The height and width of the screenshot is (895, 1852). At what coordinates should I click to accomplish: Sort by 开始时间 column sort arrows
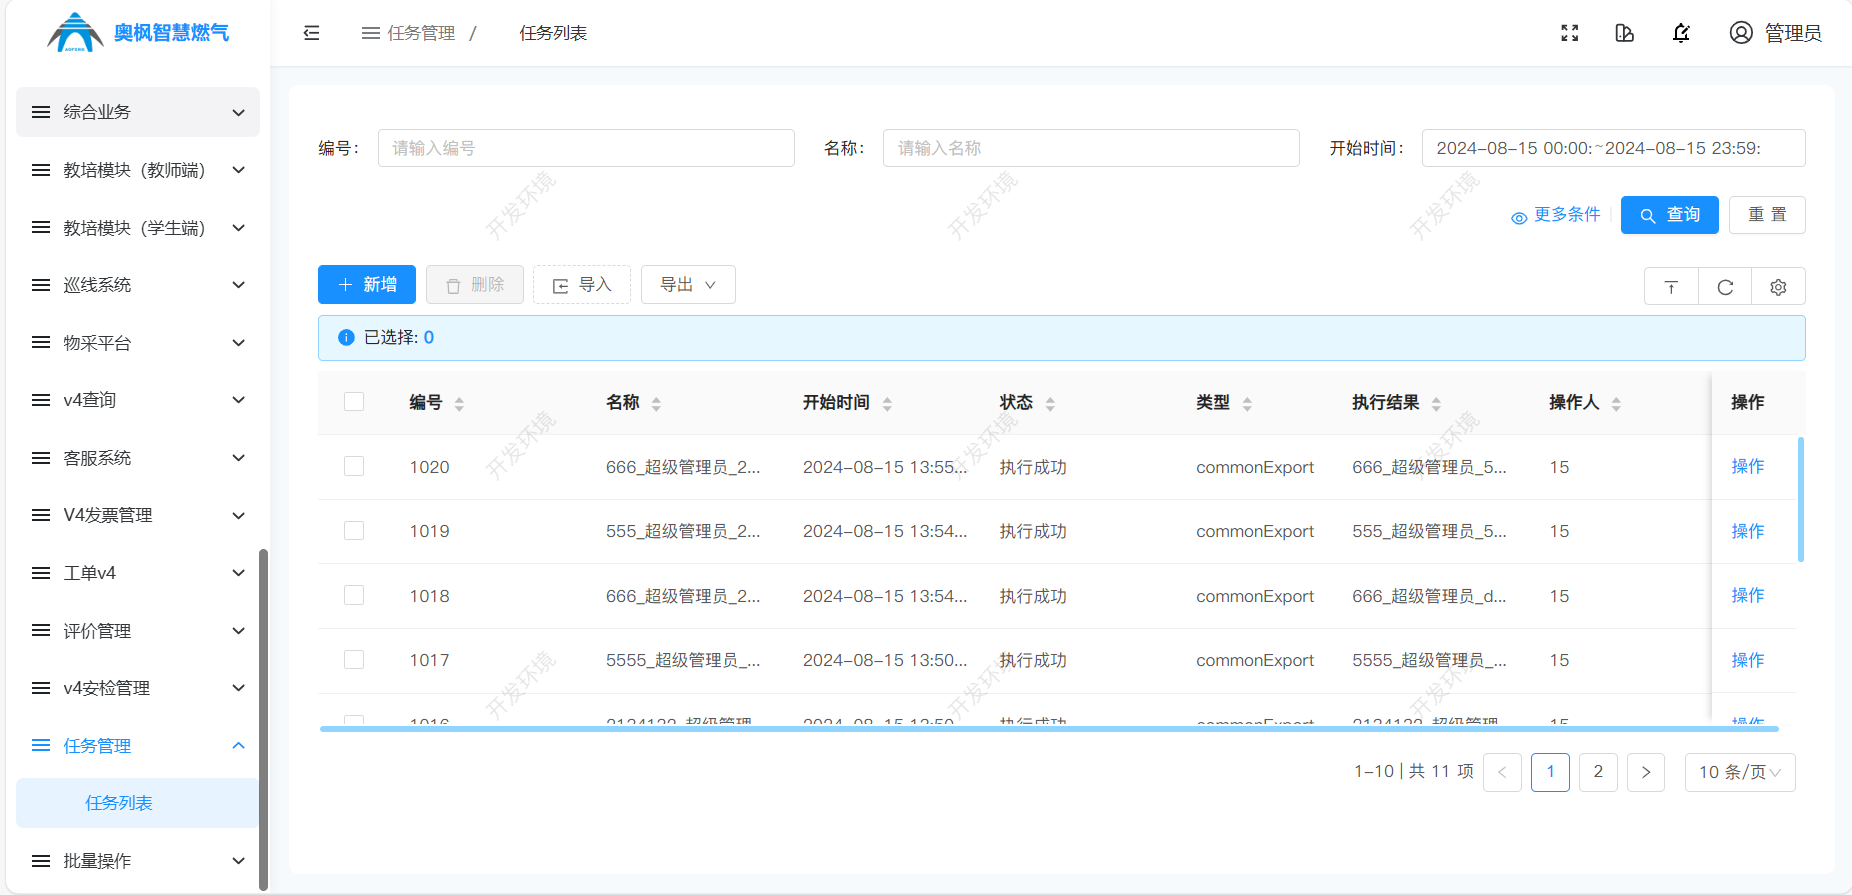[887, 404]
